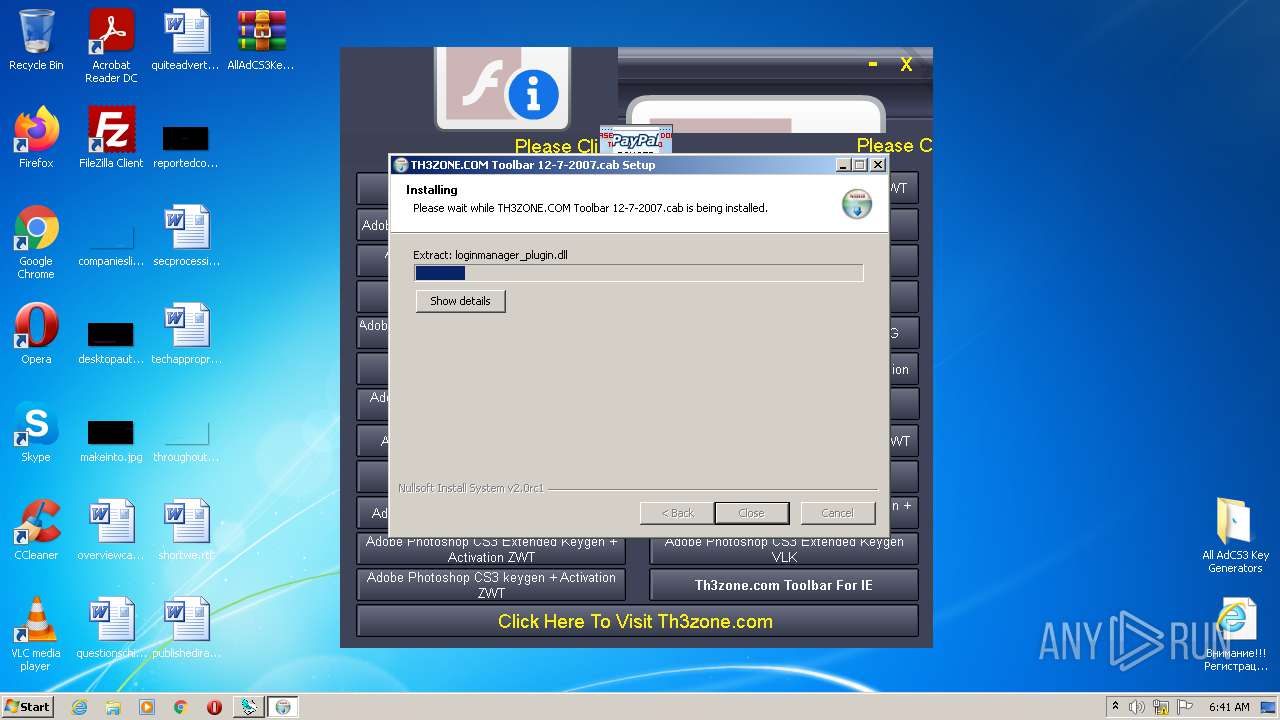Launch Google Chrome desktop shortcut
Viewport: 1280px width, 720px height.
click(x=36, y=243)
